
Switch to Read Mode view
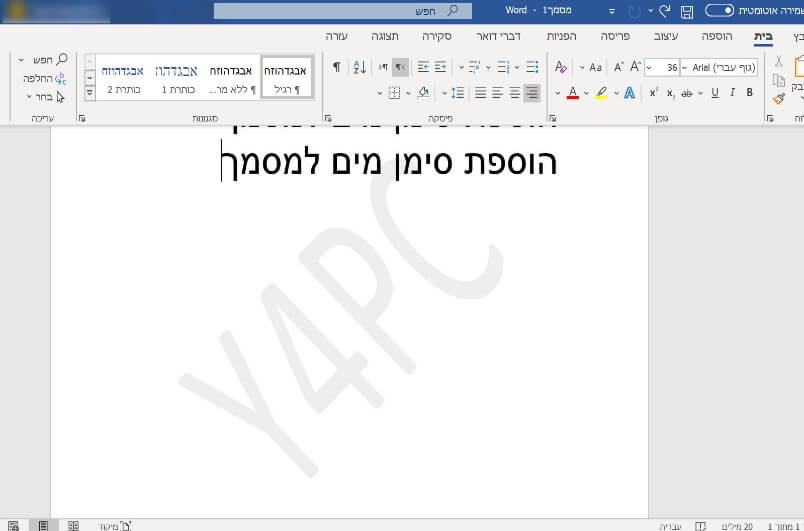click(73, 525)
